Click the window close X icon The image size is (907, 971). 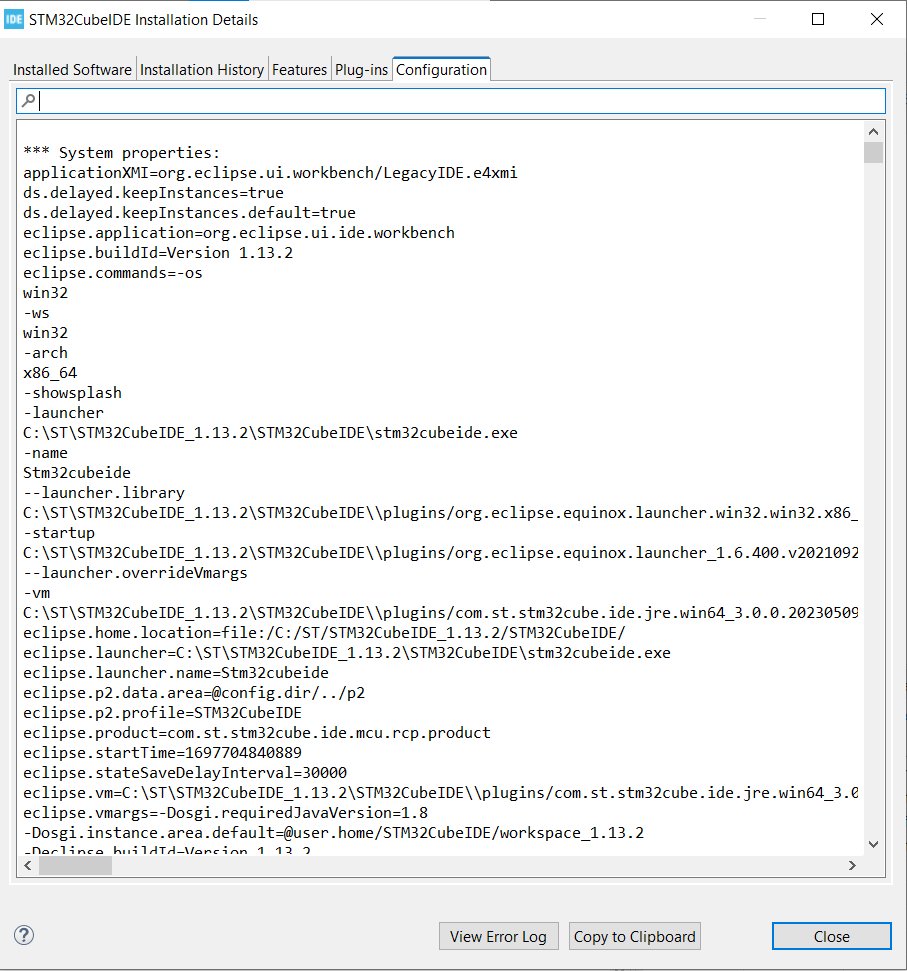877,19
